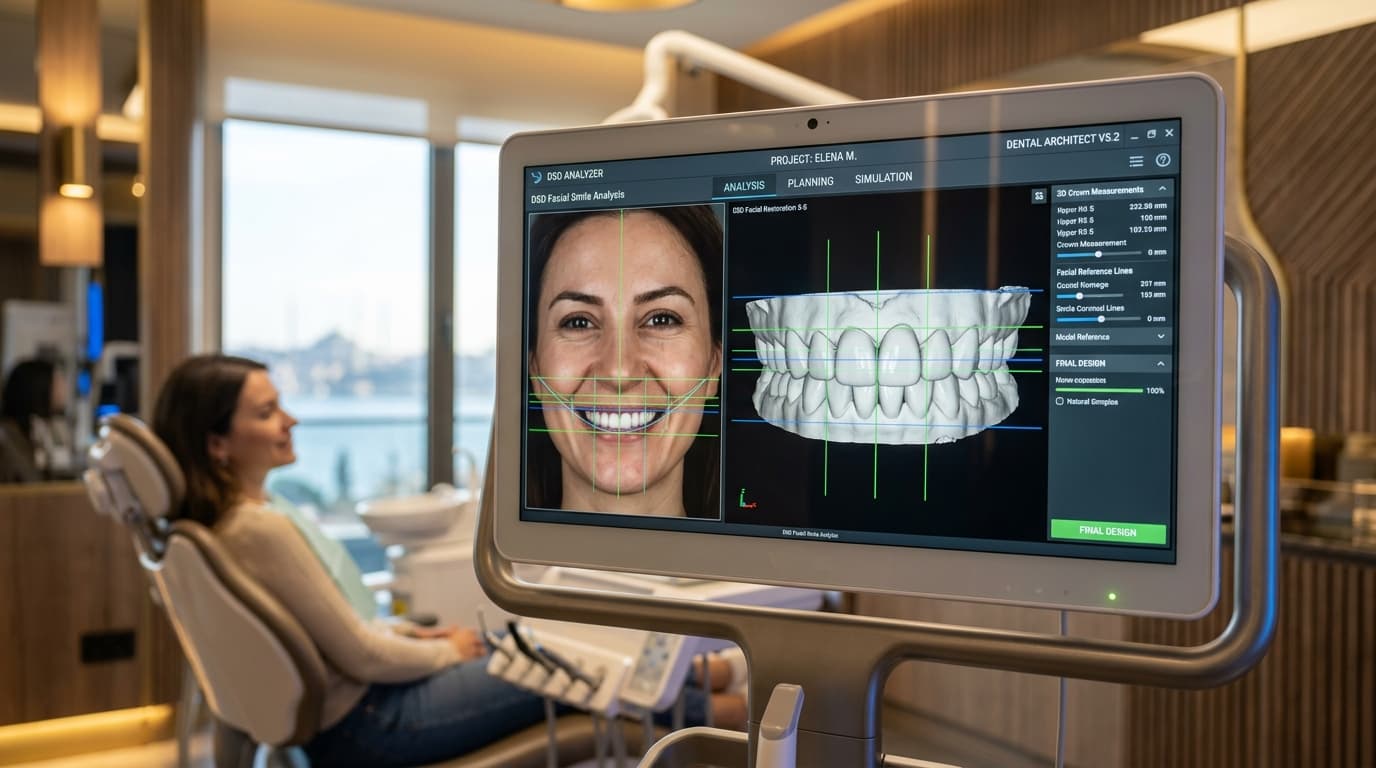Click the 153 mm value
1376x768 pixels.
pos(1153,295)
